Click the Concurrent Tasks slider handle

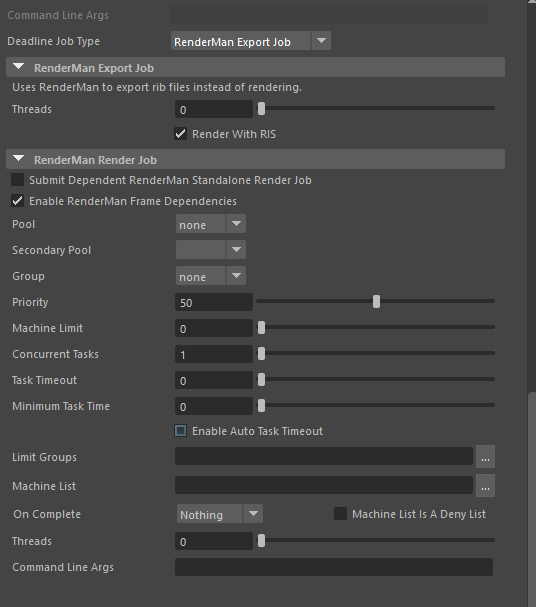[x=262, y=353]
